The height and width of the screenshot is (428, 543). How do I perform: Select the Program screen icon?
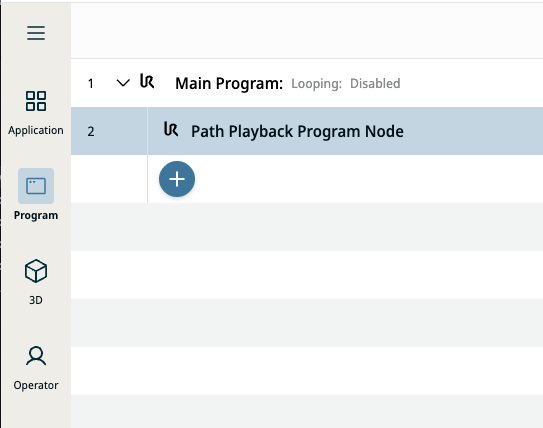coord(36,186)
